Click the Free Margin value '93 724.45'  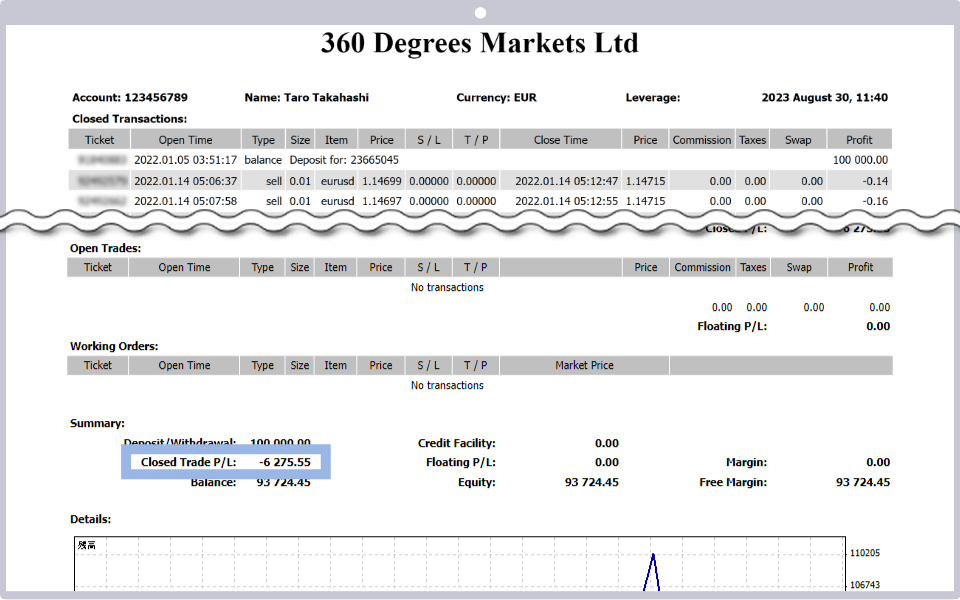coord(863,482)
